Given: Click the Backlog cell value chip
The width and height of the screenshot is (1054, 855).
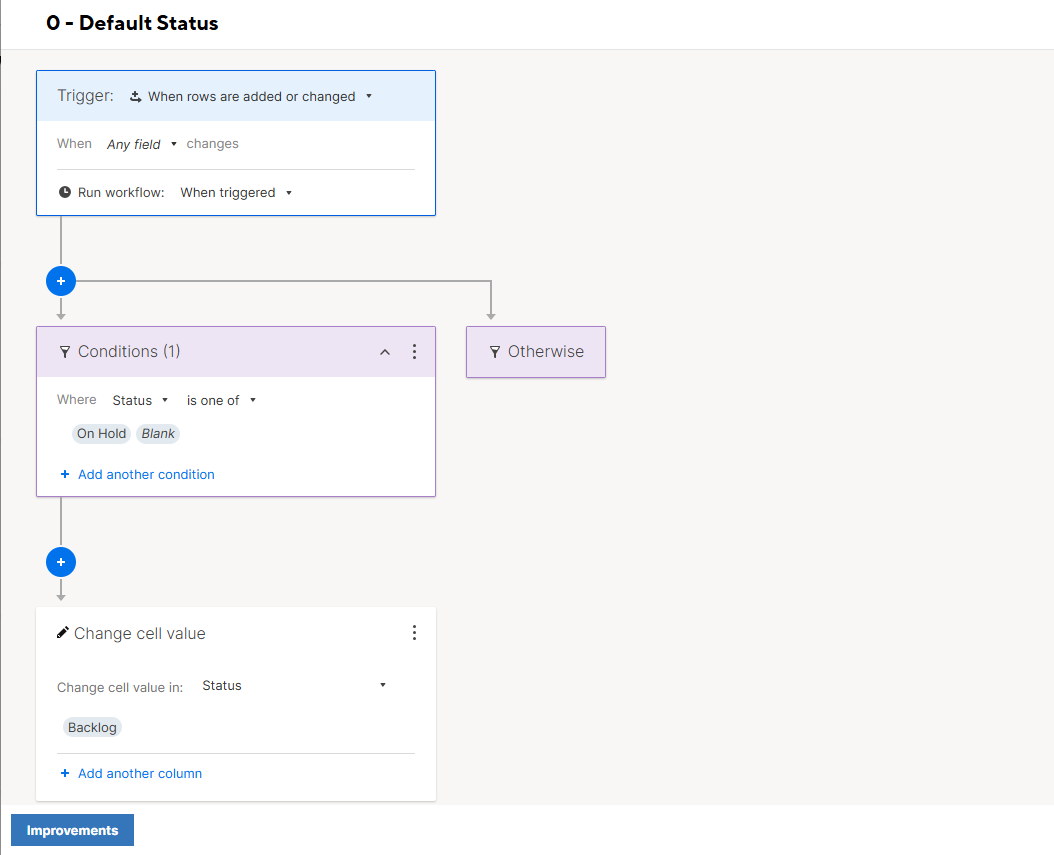Looking at the screenshot, I should pyautogui.click(x=92, y=727).
